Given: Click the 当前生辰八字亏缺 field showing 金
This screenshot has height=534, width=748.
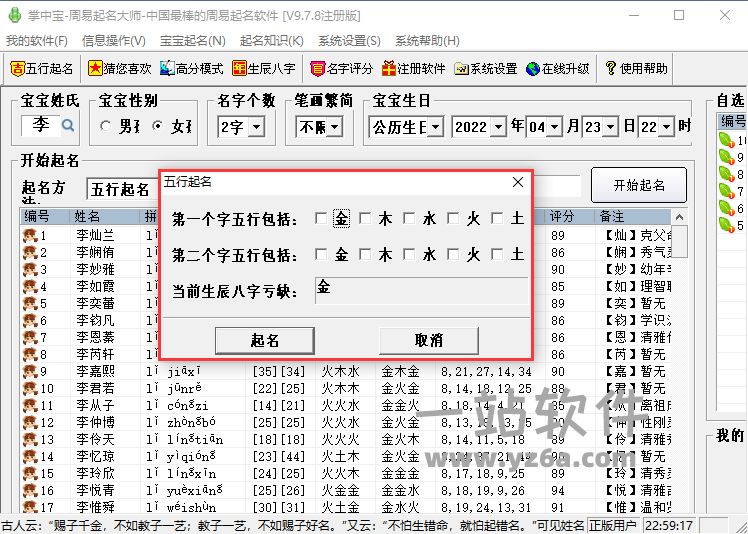Looking at the screenshot, I should pyautogui.click(x=422, y=290).
